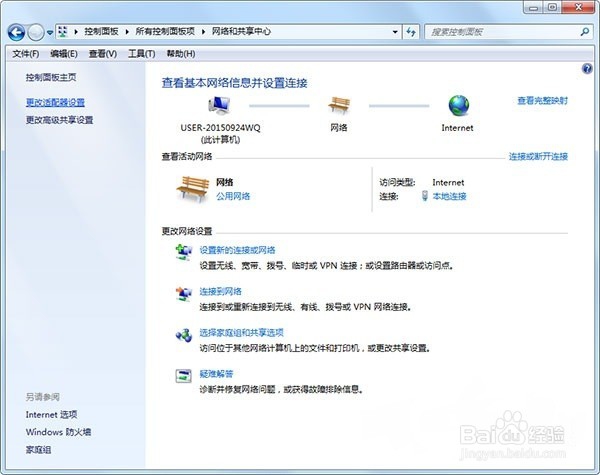Open the 查看(V) menu
Image resolution: width=600 pixels, height=475 pixels.
pos(103,54)
